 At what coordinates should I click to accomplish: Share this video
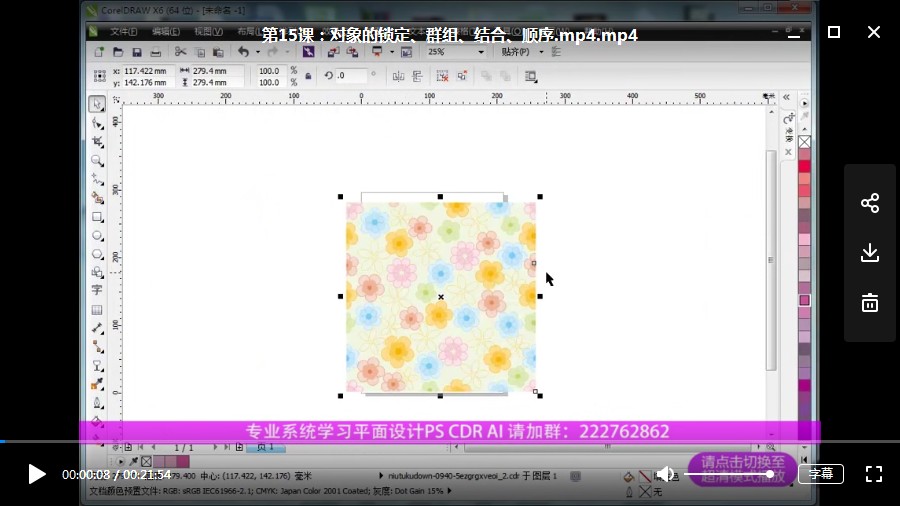pyautogui.click(x=869, y=204)
